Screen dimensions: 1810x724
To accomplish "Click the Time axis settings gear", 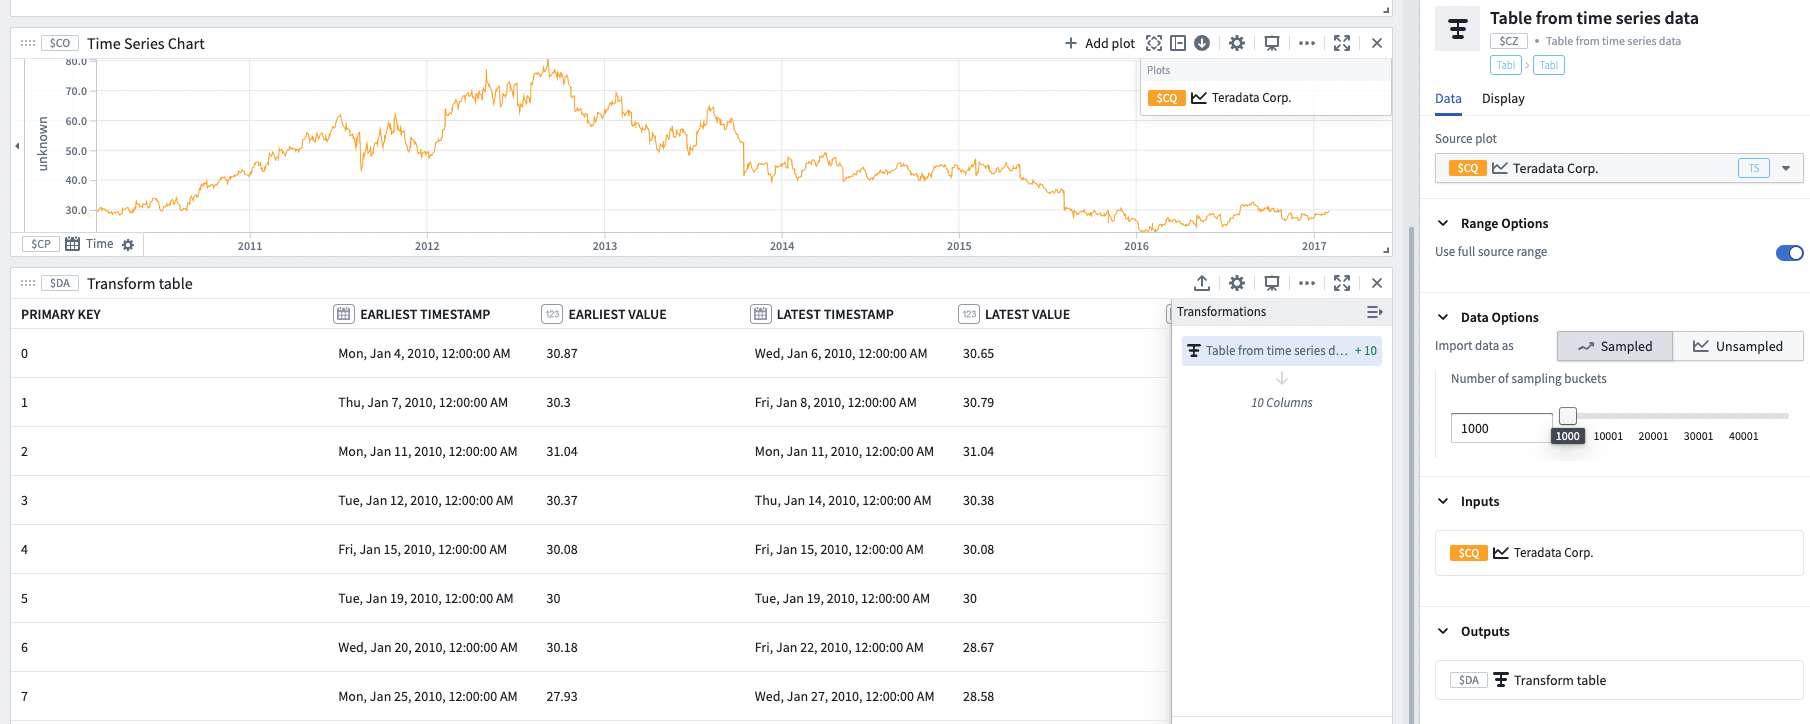I will tap(128, 244).
